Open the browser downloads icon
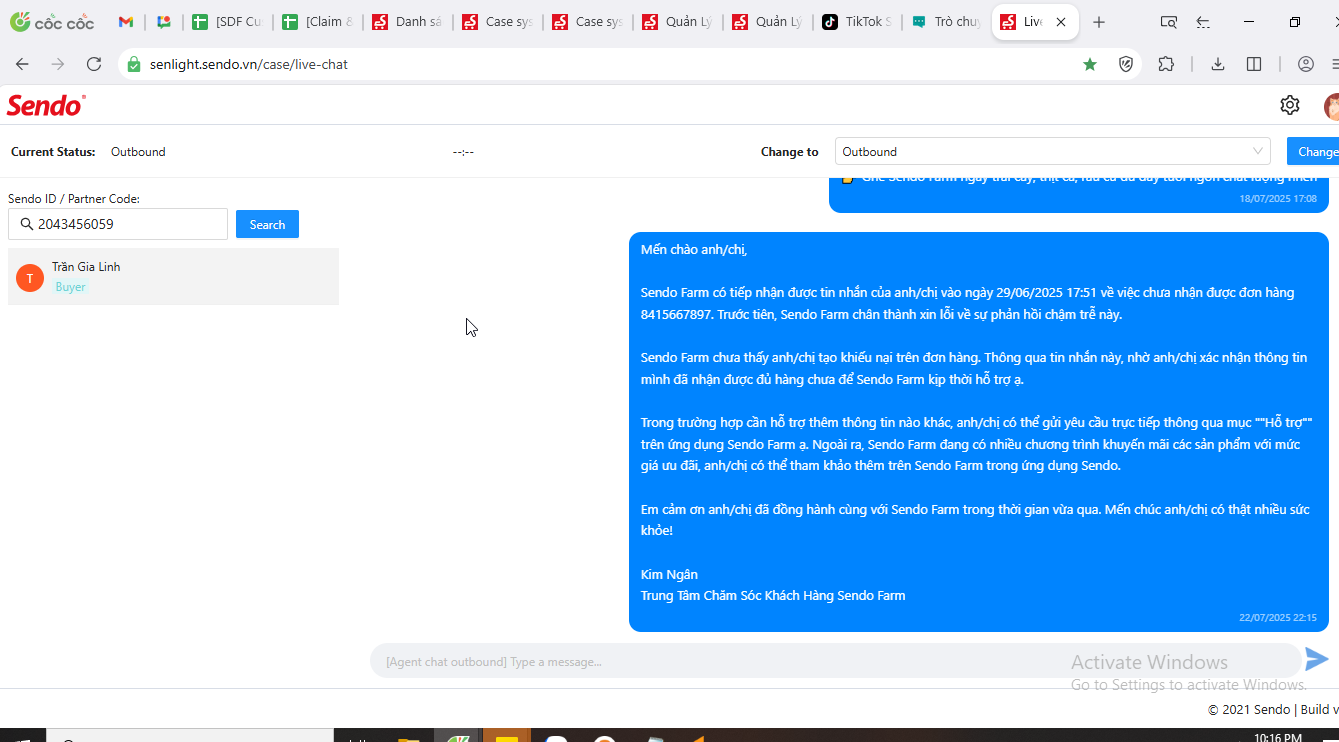1339x742 pixels. (x=1218, y=64)
